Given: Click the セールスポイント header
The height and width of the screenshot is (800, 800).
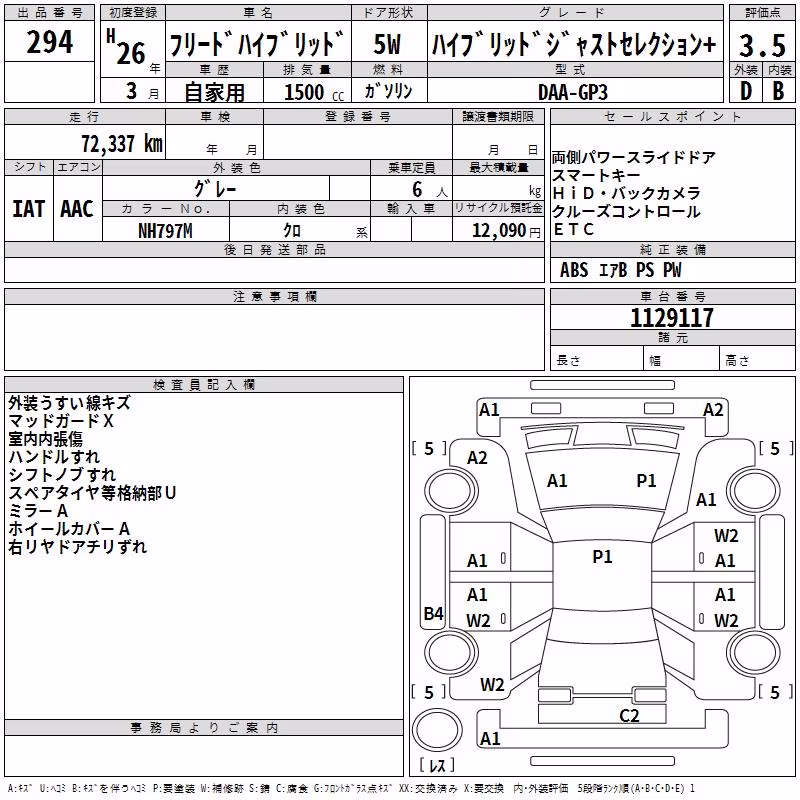Looking at the screenshot, I should tap(672, 117).
